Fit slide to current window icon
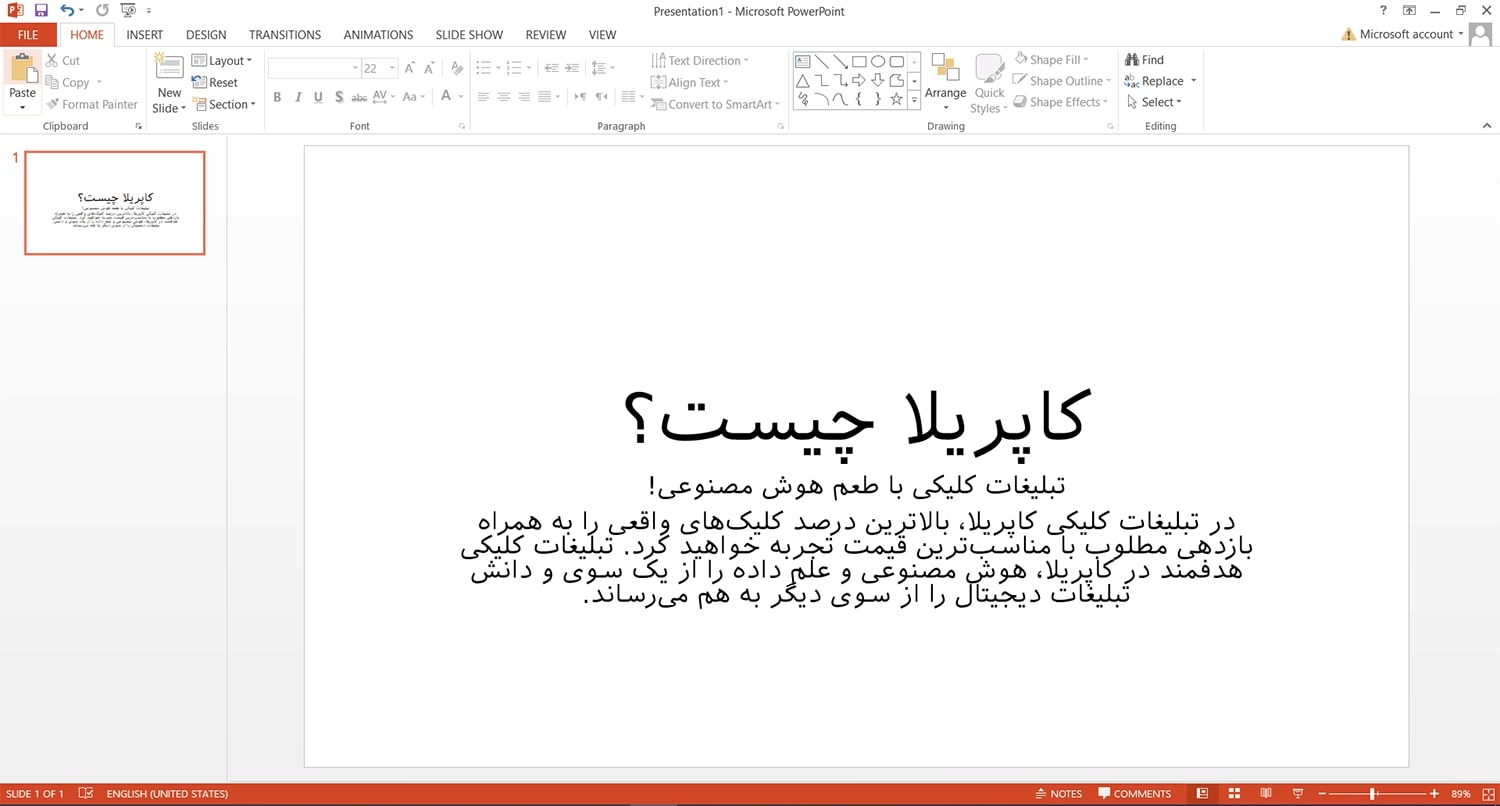The height and width of the screenshot is (806, 1500). (x=1488, y=794)
